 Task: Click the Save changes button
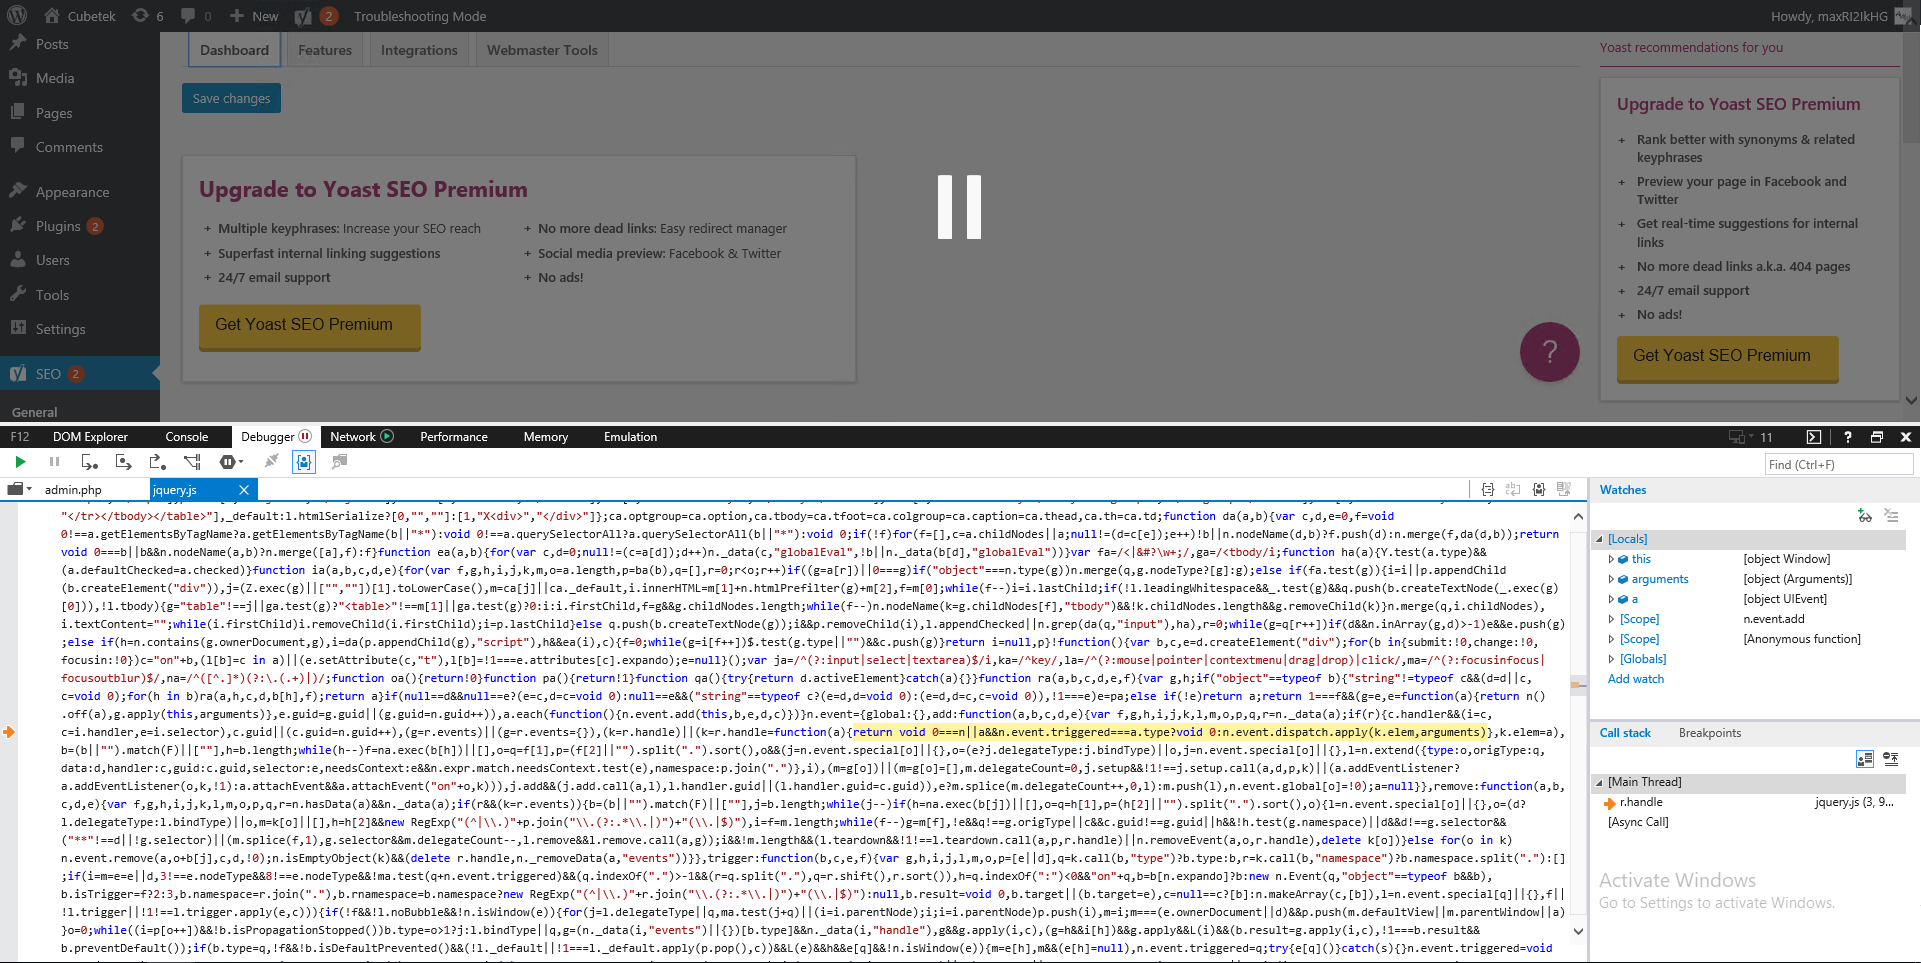pos(231,98)
